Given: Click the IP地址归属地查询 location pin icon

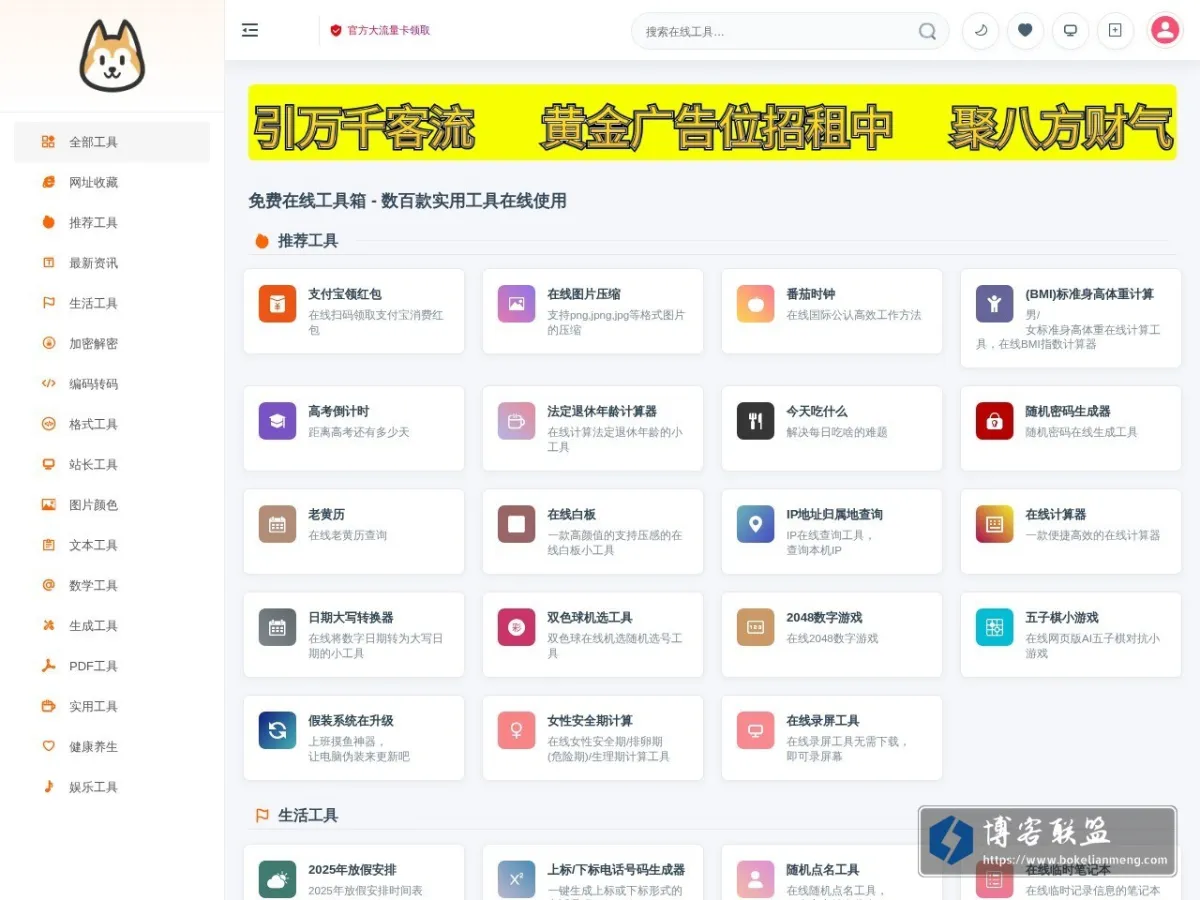Looking at the screenshot, I should tap(755, 524).
